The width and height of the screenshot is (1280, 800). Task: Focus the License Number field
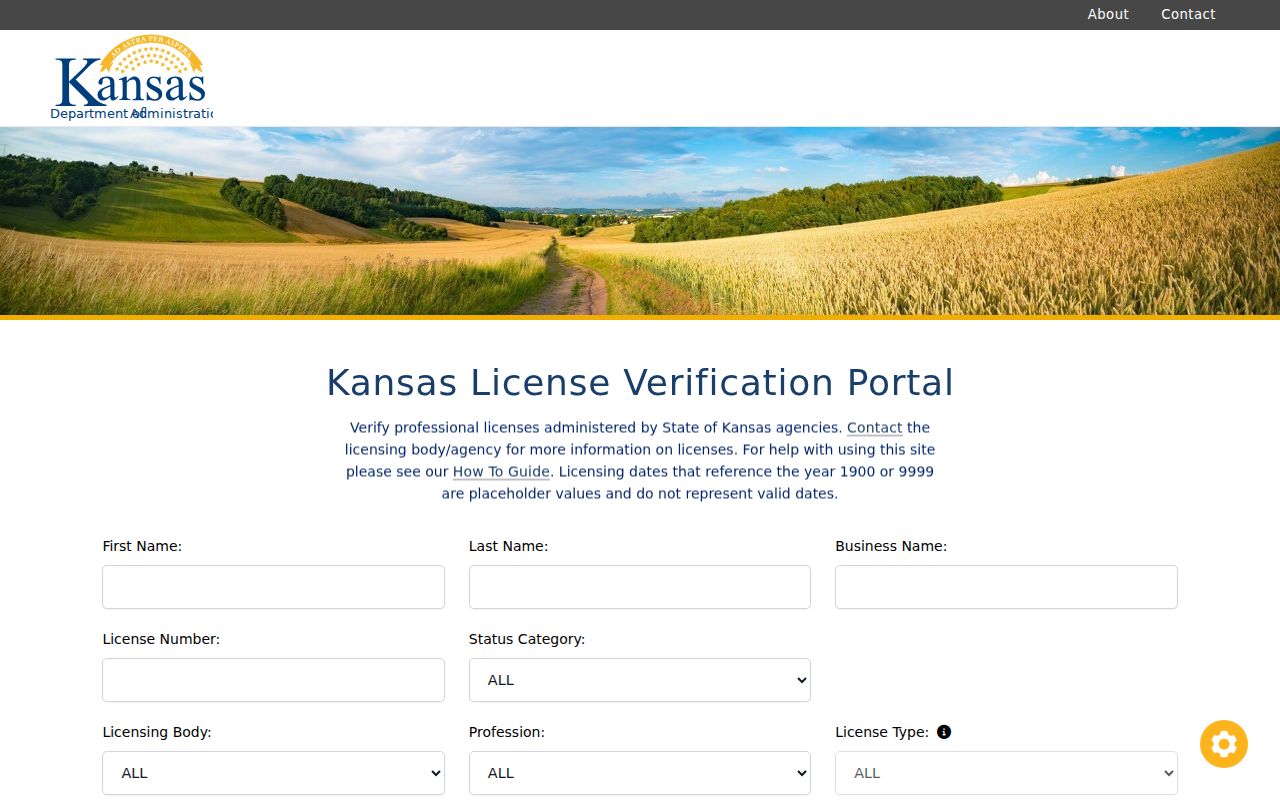tap(273, 680)
